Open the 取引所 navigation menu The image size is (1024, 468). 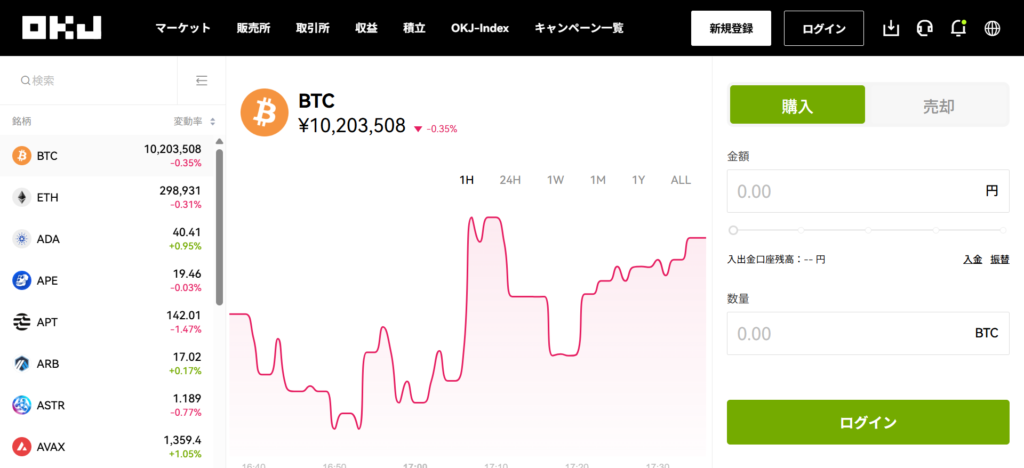(x=316, y=28)
